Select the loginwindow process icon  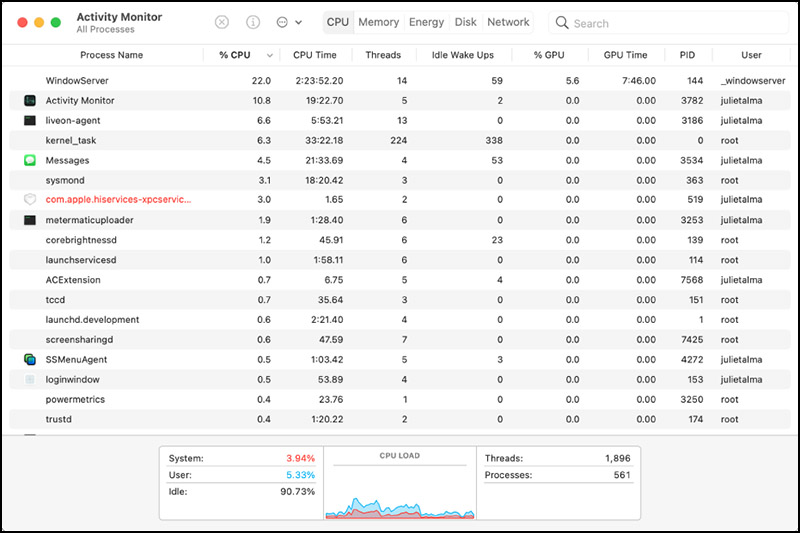(x=30, y=380)
